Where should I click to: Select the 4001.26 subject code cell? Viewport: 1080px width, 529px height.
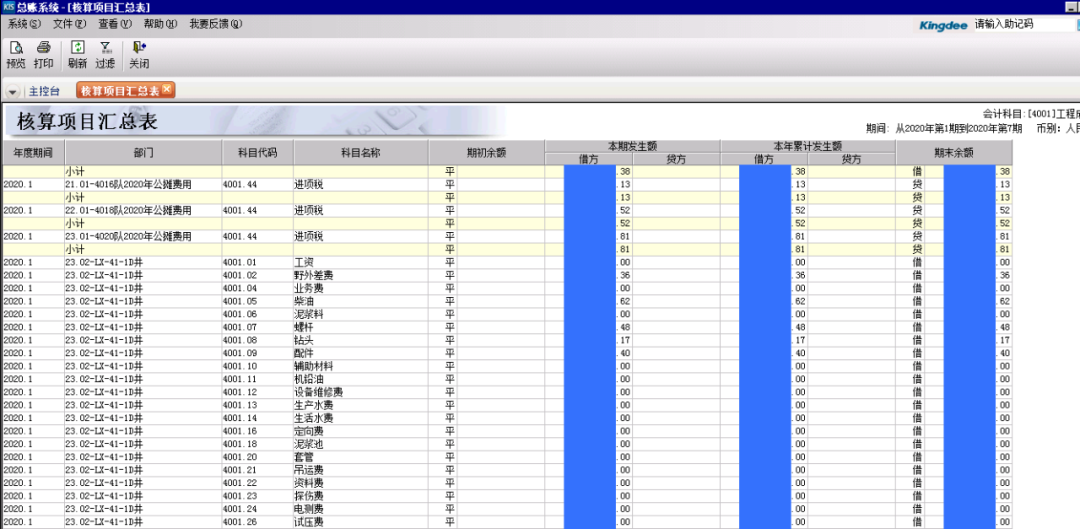258,521
